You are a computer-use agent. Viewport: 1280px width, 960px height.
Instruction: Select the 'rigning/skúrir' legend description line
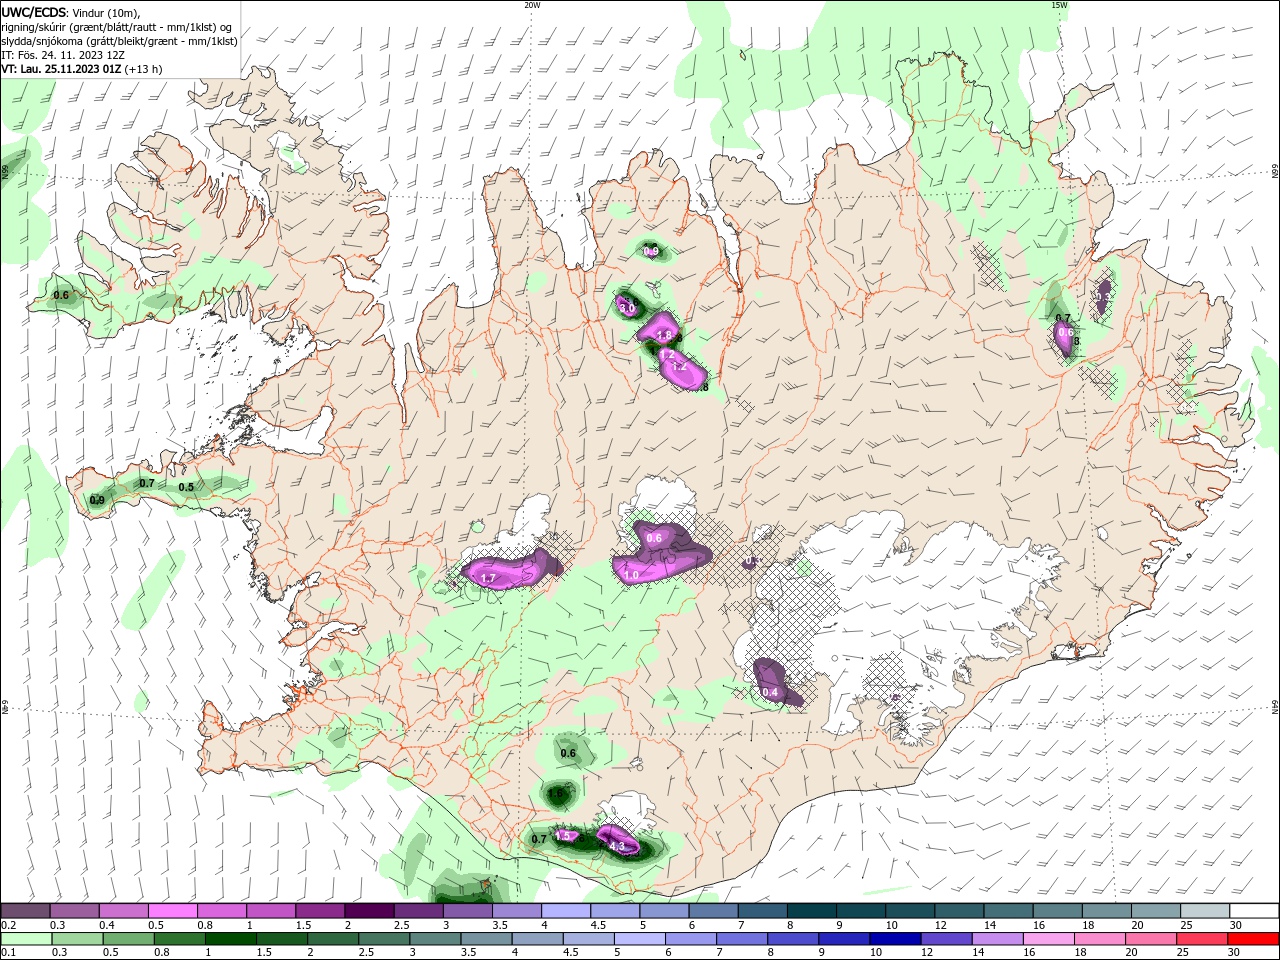pyautogui.click(x=116, y=27)
